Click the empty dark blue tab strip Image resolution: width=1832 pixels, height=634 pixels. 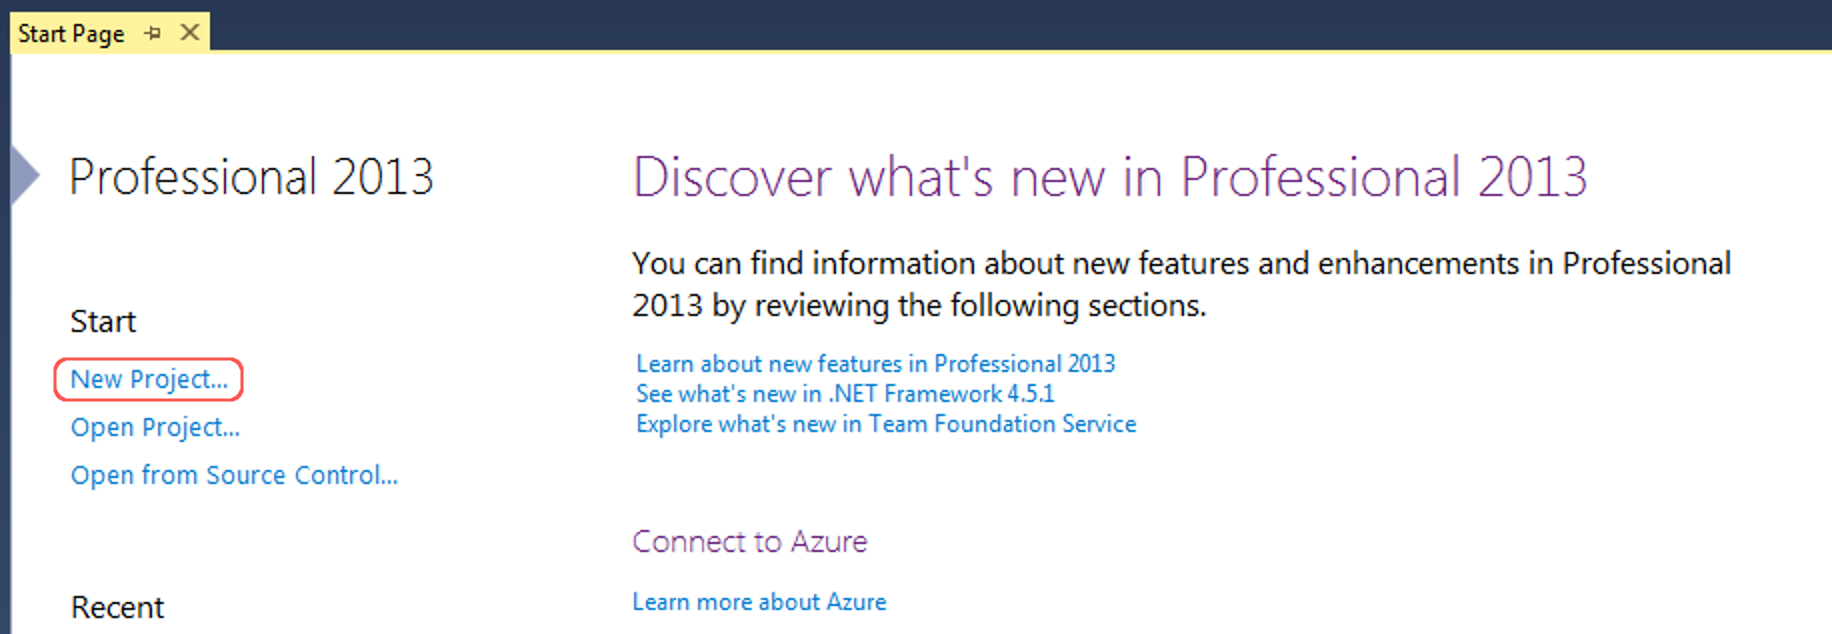point(1000,24)
